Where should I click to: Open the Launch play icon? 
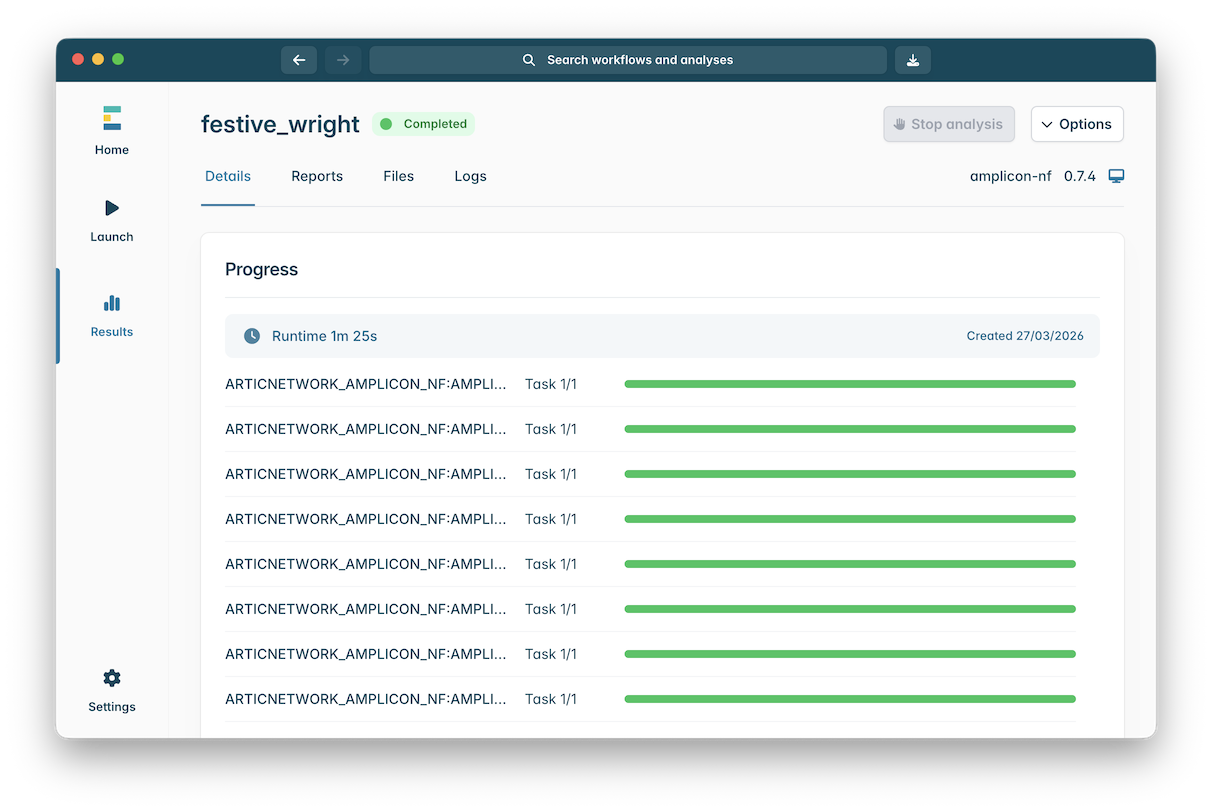pyautogui.click(x=112, y=208)
